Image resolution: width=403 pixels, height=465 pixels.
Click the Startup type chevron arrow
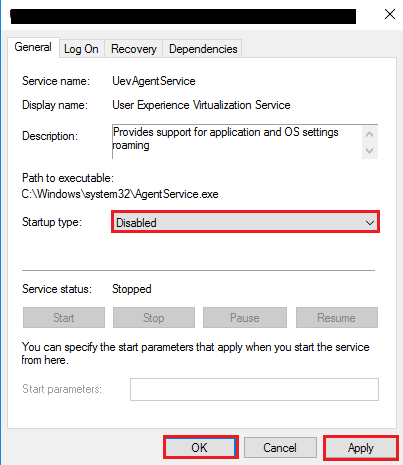[x=370, y=223]
